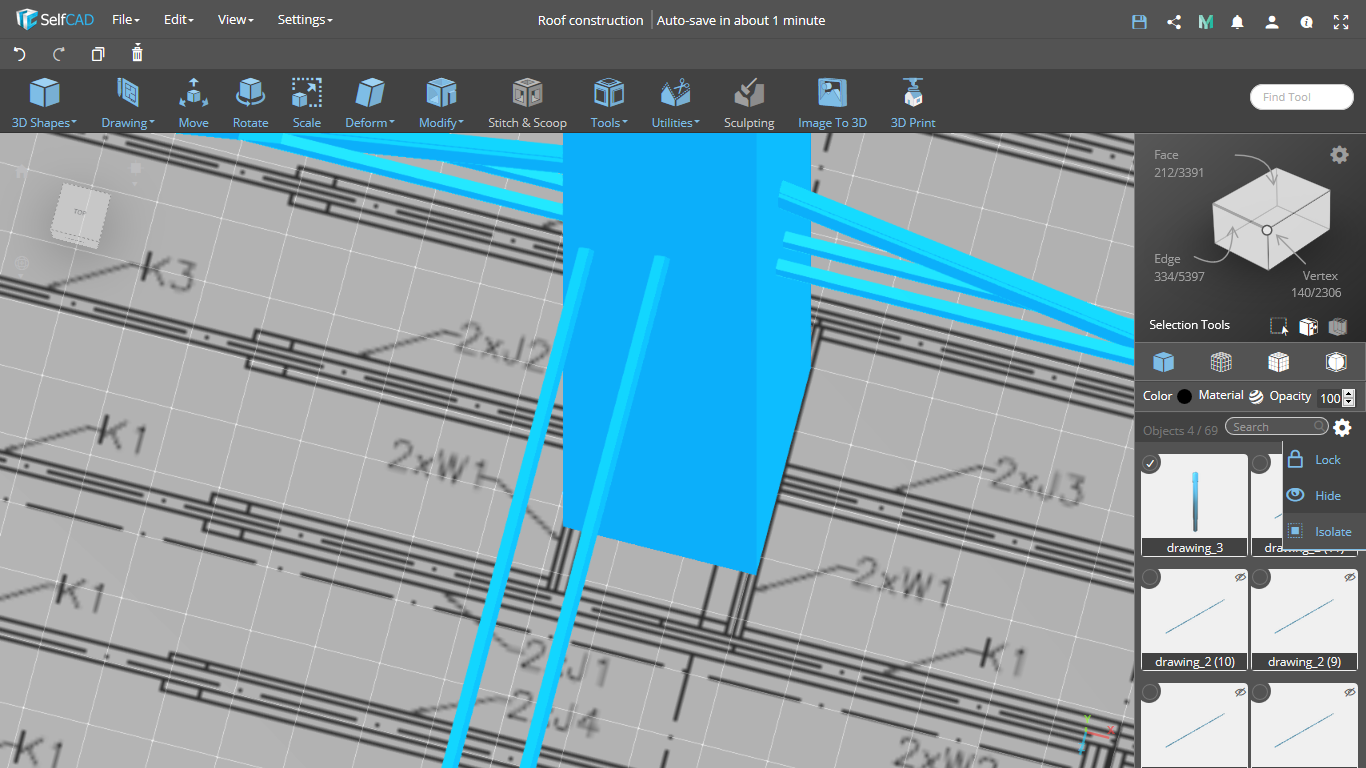Expand the Tools dropdown
Screen dimensions: 1366x768
609,104
